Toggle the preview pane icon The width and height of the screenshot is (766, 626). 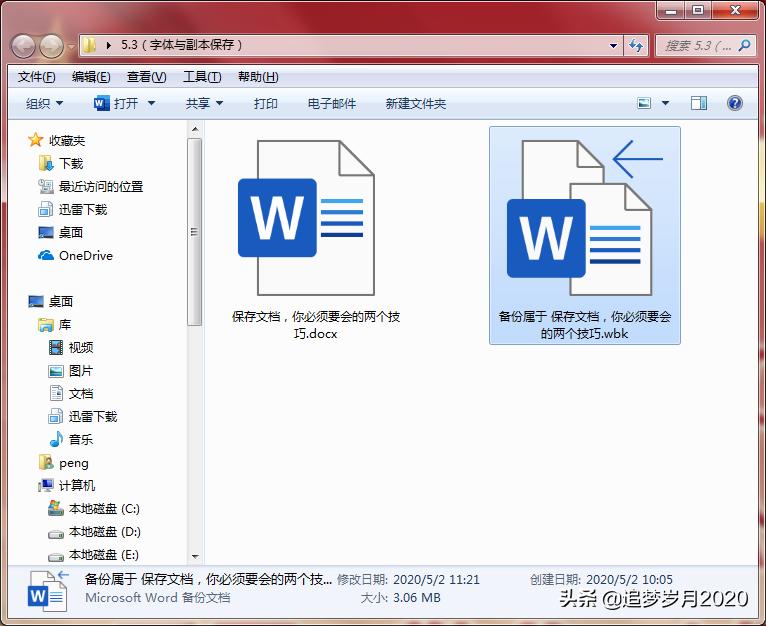699,103
